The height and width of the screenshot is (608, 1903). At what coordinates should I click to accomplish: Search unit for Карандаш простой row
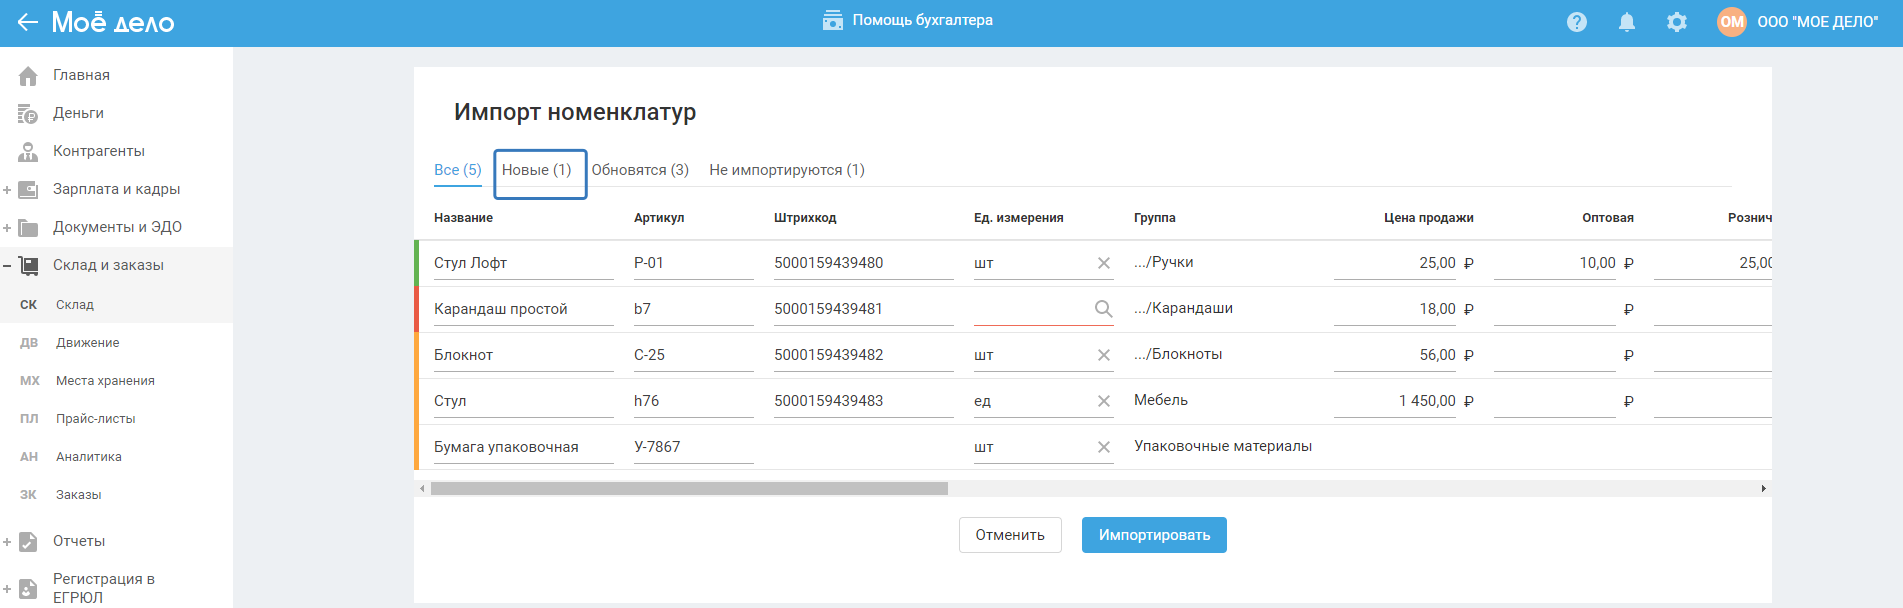(x=1103, y=309)
